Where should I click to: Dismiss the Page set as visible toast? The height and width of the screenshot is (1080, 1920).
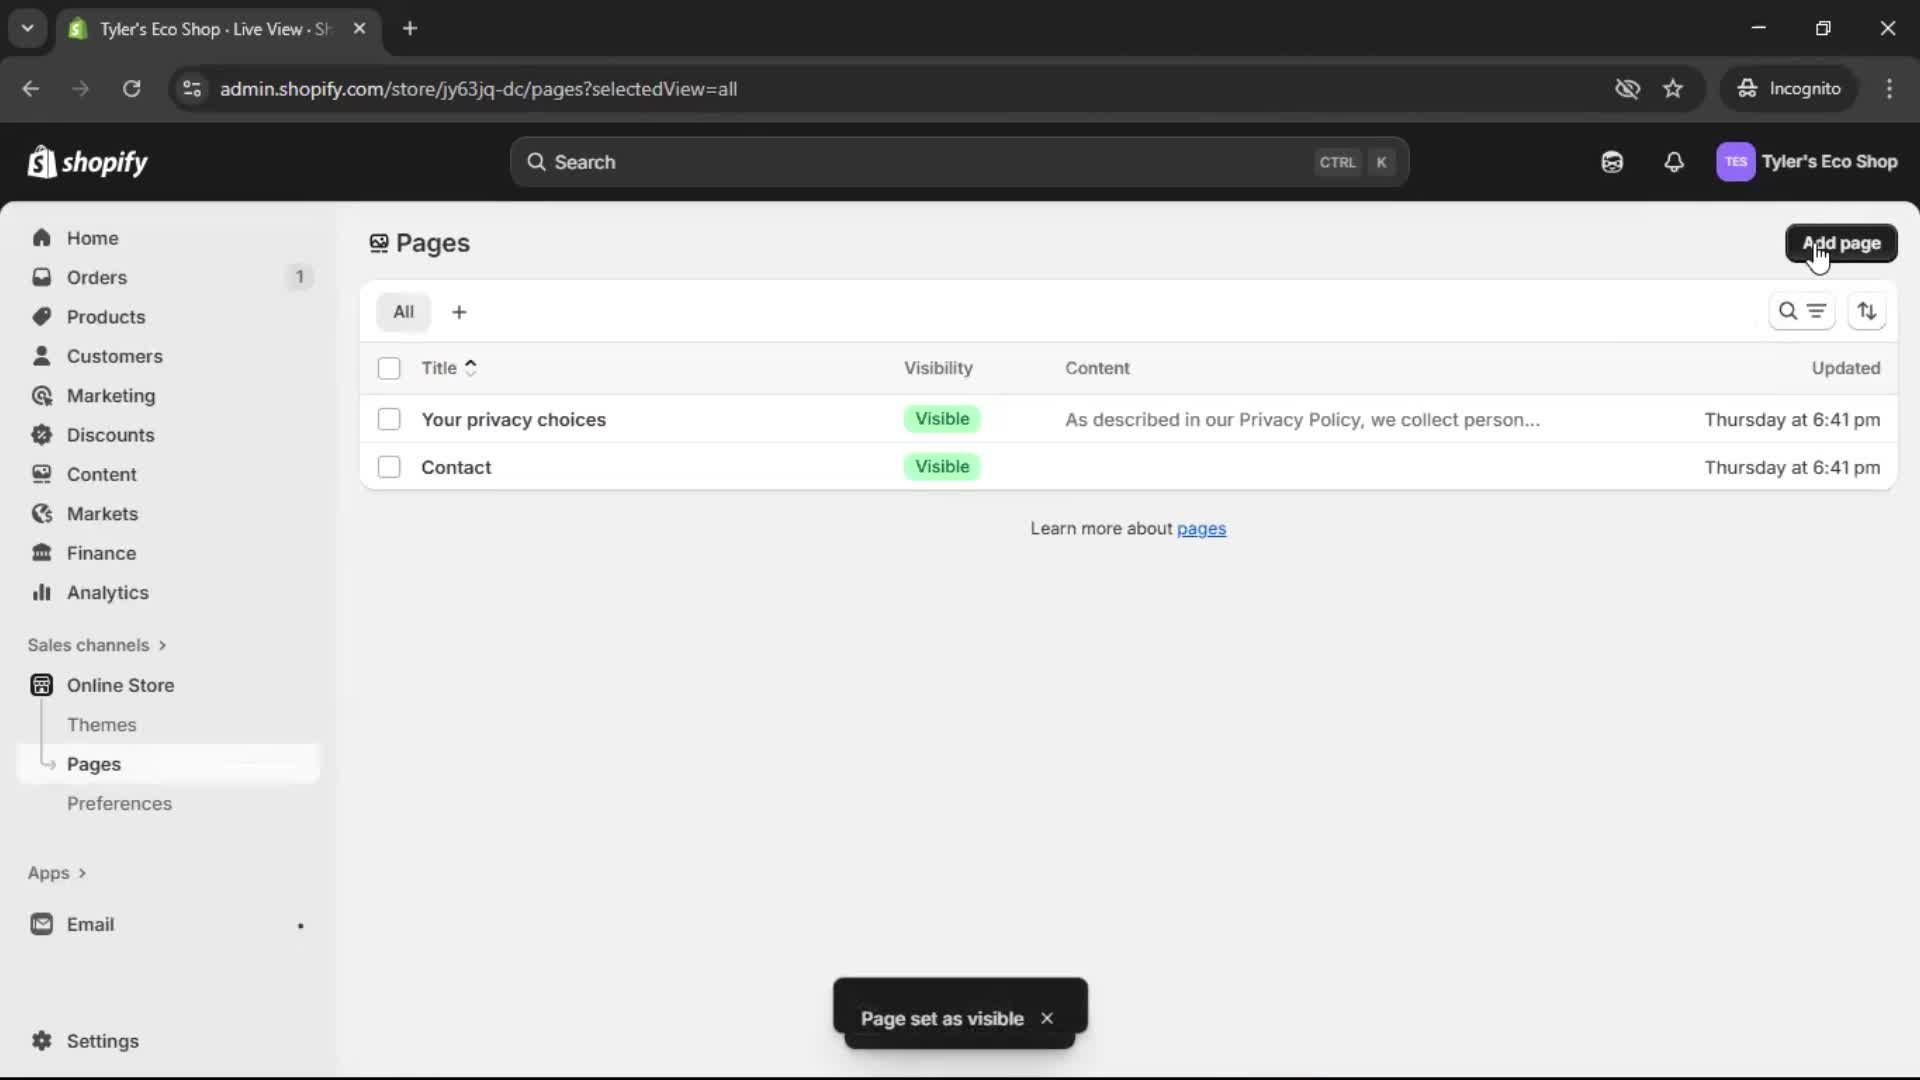point(1048,1018)
